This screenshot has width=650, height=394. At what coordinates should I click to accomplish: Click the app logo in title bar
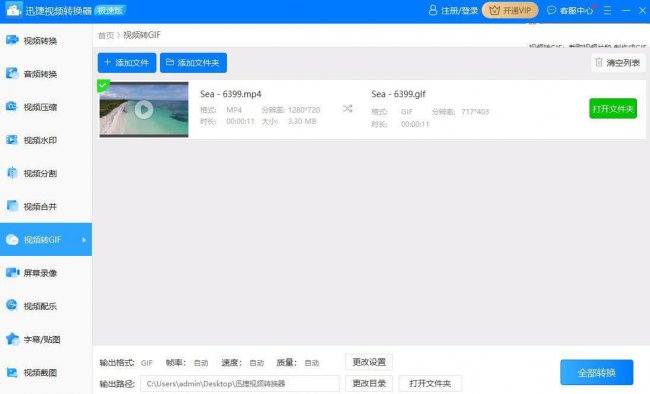tap(13, 10)
